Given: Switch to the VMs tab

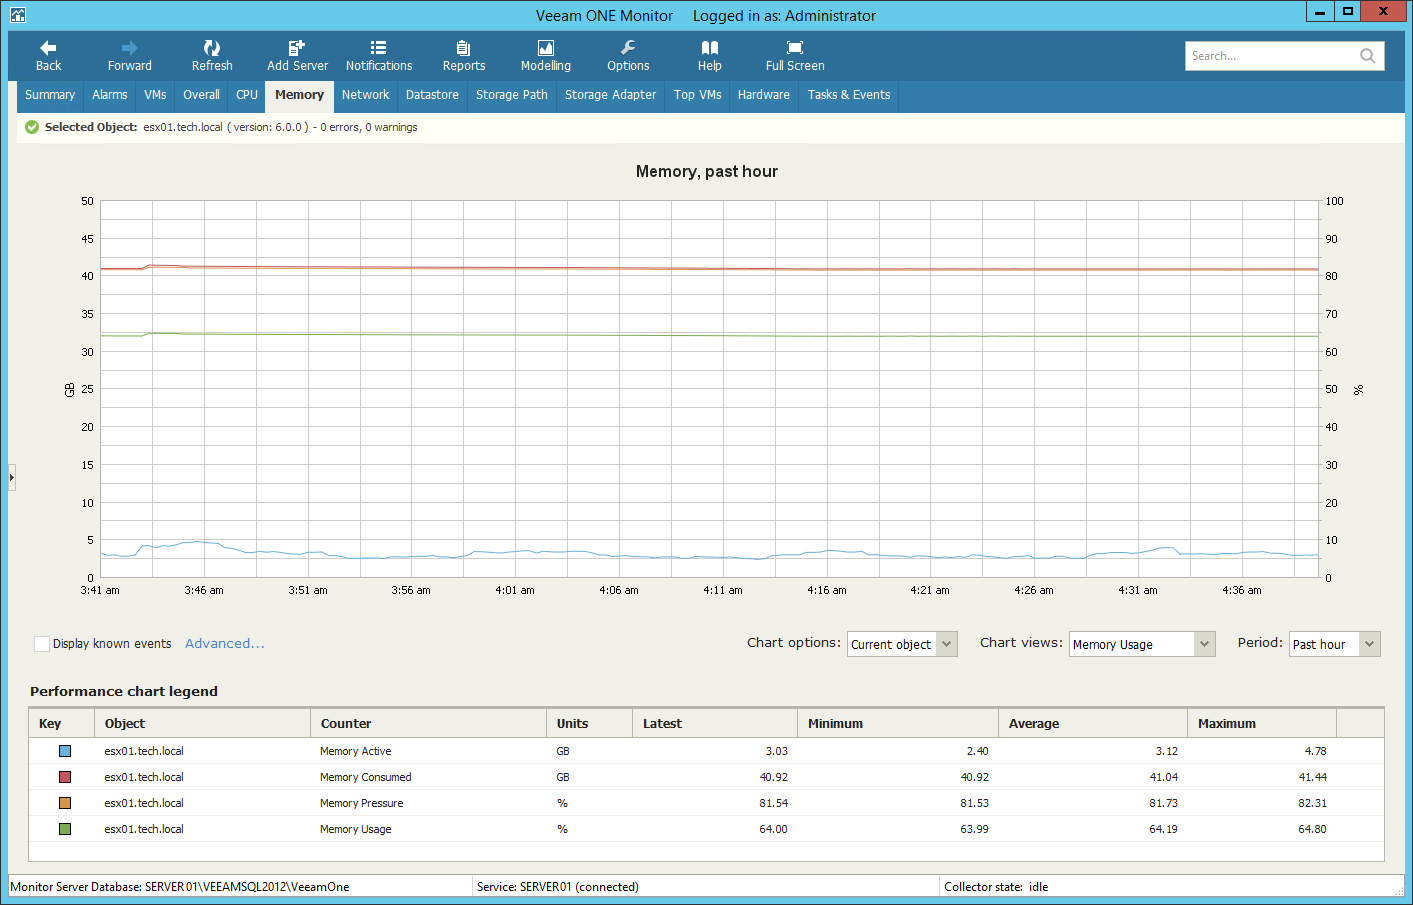Looking at the screenshot, I should pos(156,95).
